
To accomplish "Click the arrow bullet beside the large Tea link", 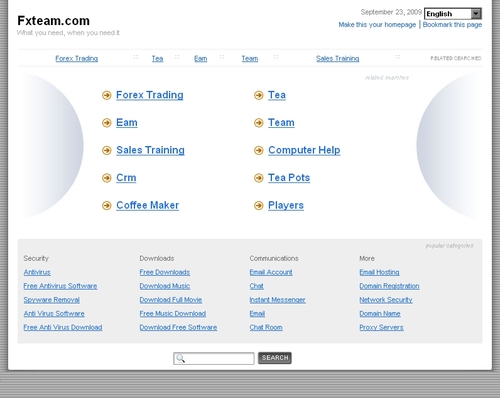I will [259, 95].
